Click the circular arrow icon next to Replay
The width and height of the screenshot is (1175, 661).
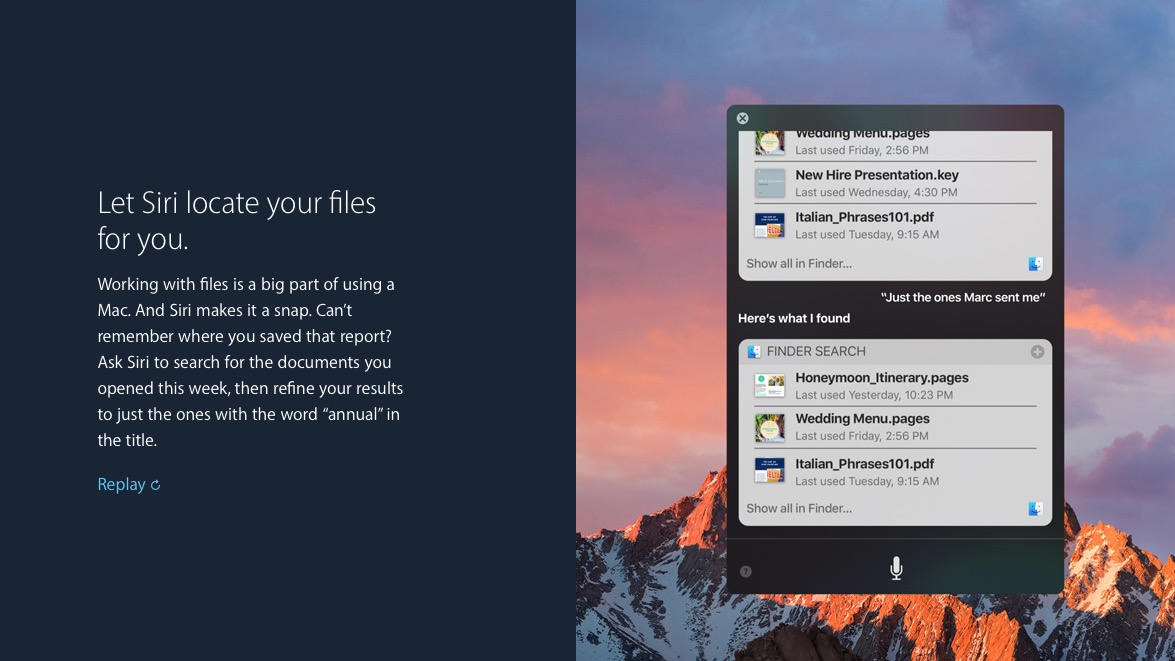point(155,485)
